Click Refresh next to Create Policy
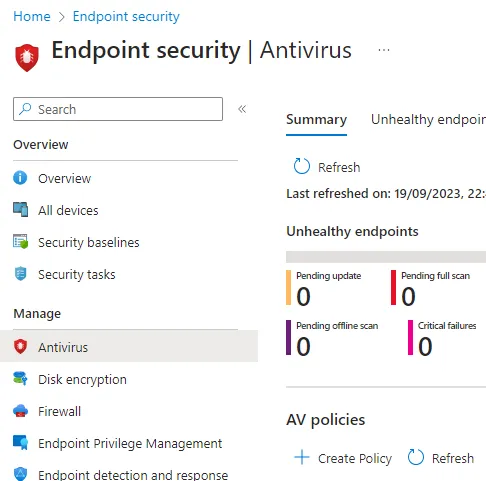This screenshot has width=486, height=481. 441,458
